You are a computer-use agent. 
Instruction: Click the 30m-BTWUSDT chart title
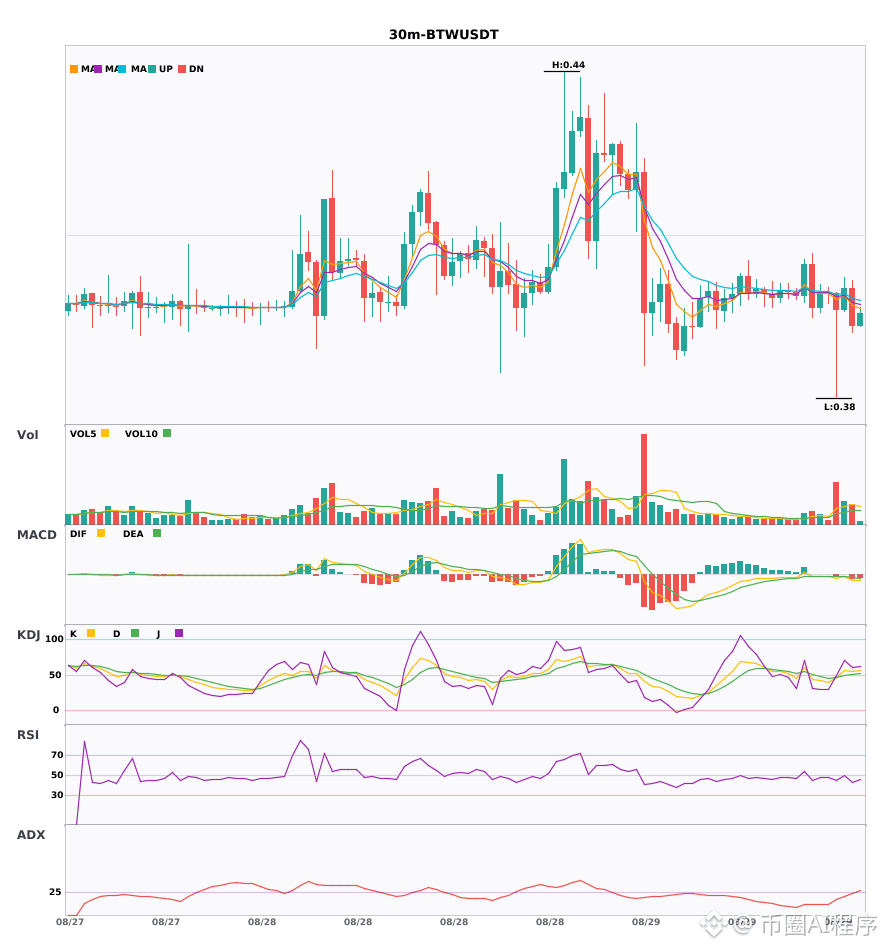443,35
